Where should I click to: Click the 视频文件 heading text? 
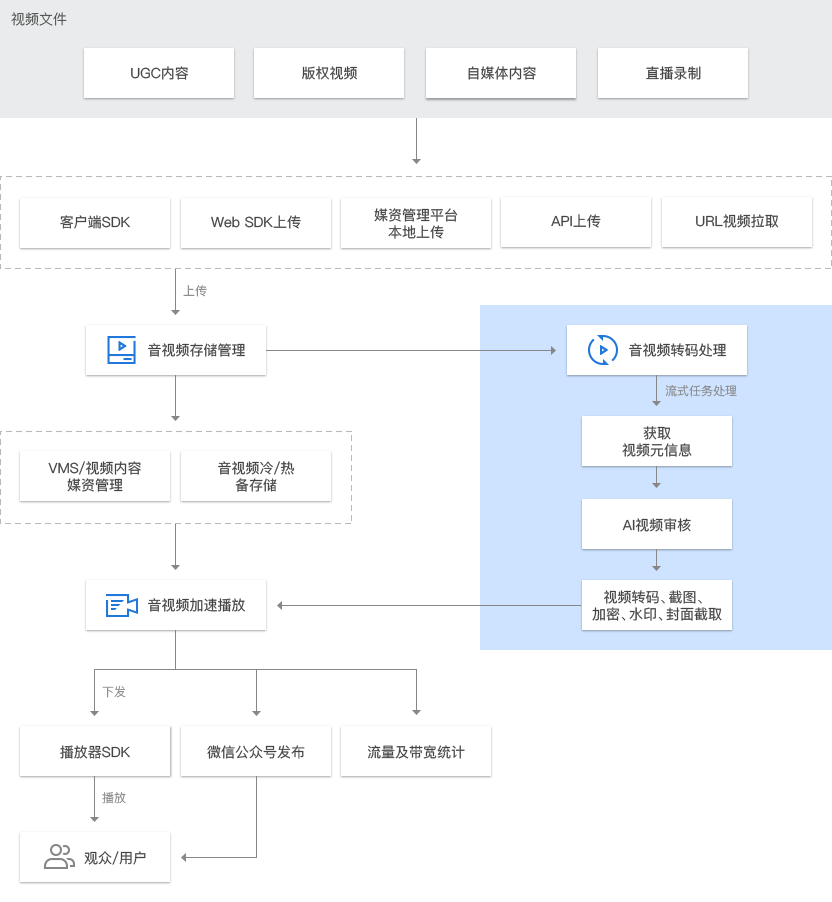point(39,19)
